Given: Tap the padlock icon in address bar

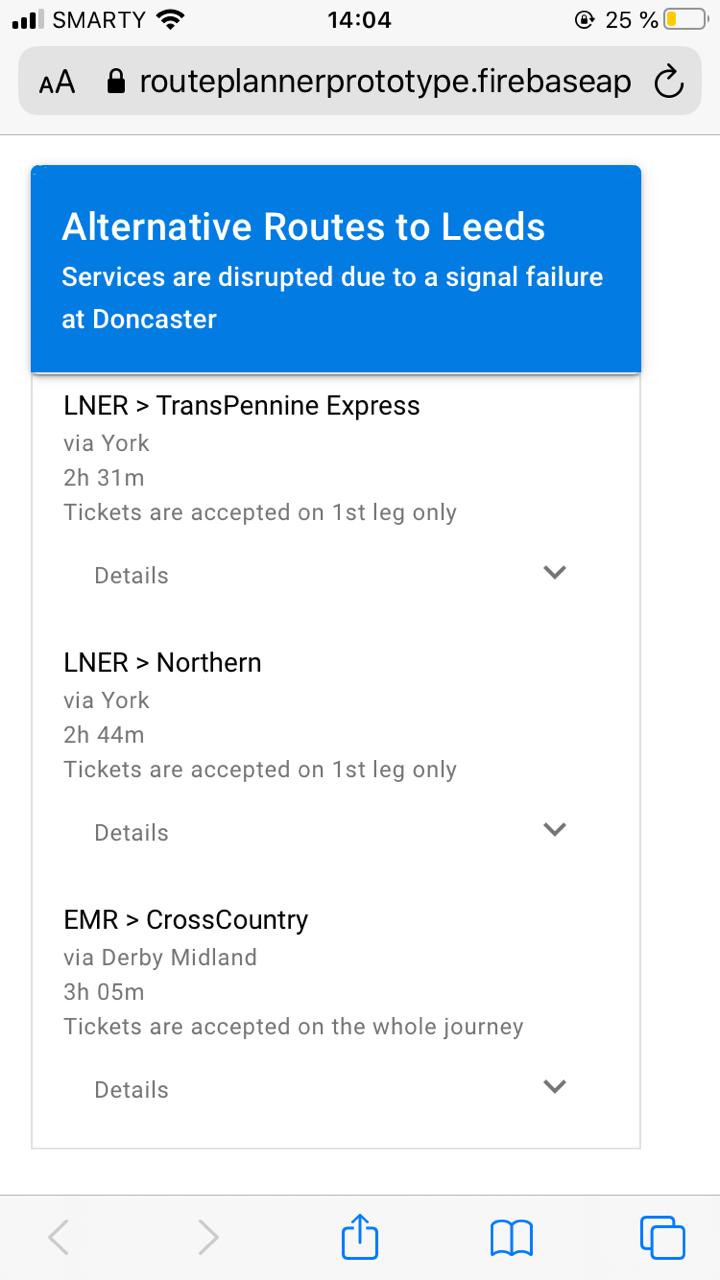Looking at the screenshot, I should tap(117, 81).
